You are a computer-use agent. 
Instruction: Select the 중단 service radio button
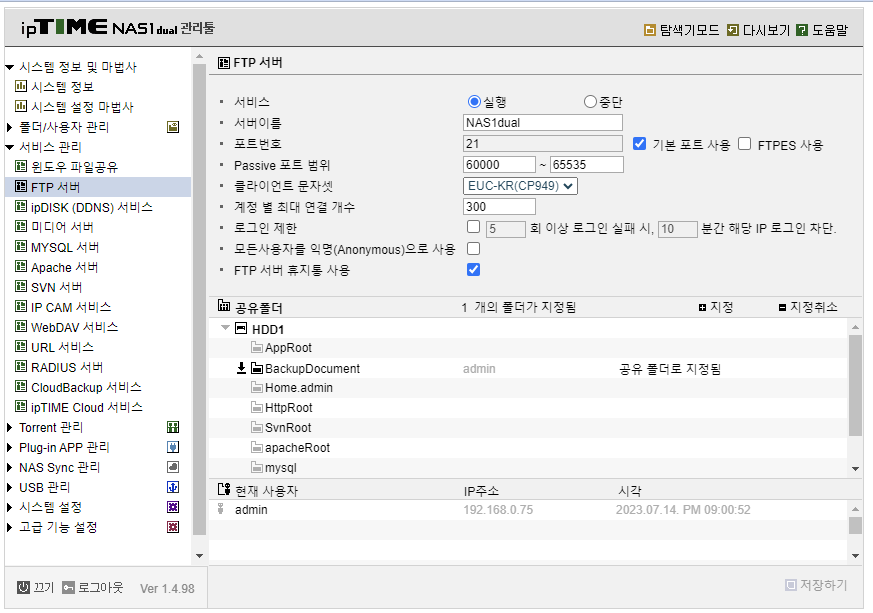[x=590, y=101]
